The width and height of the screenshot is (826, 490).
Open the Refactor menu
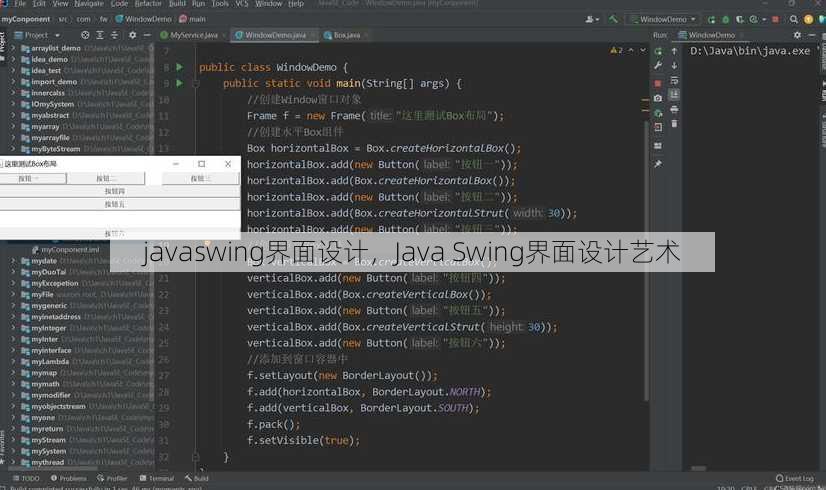(x=148, y=4)
